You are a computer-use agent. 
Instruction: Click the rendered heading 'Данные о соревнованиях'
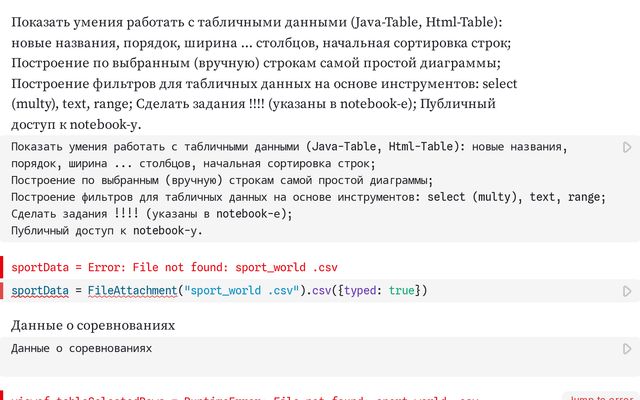[x=93, y=325]
